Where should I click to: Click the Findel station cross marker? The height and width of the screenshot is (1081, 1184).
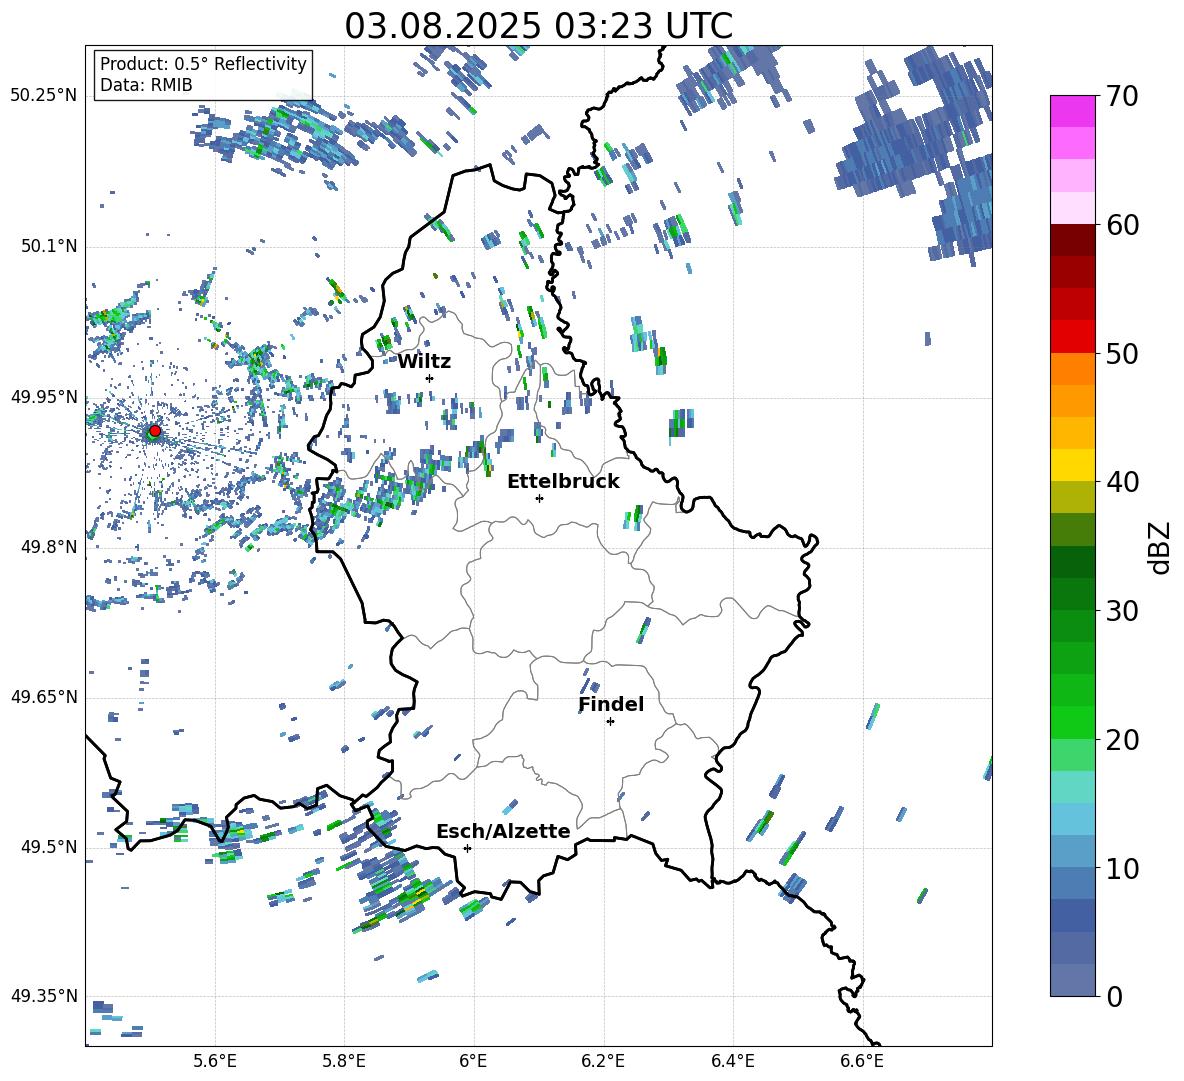click(x=610, y=722)
